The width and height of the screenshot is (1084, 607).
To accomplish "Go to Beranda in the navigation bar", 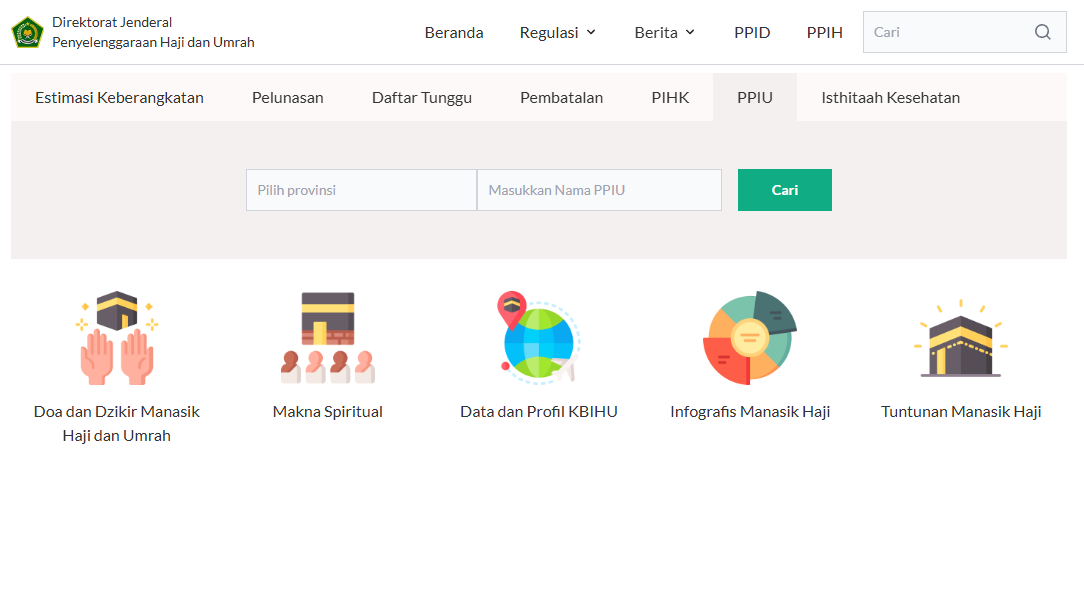I will coord(454,31).
